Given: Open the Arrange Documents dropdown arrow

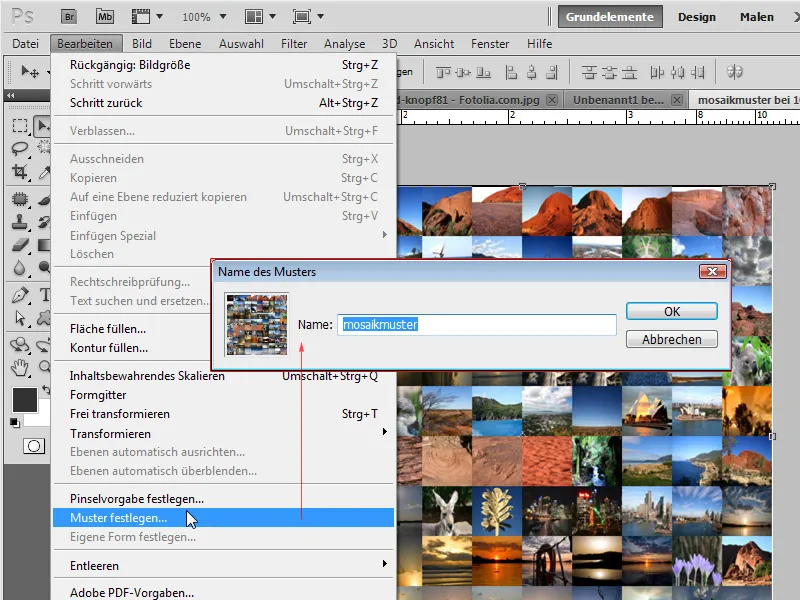Looking at the screenshot, I should [x=272, y=17].
